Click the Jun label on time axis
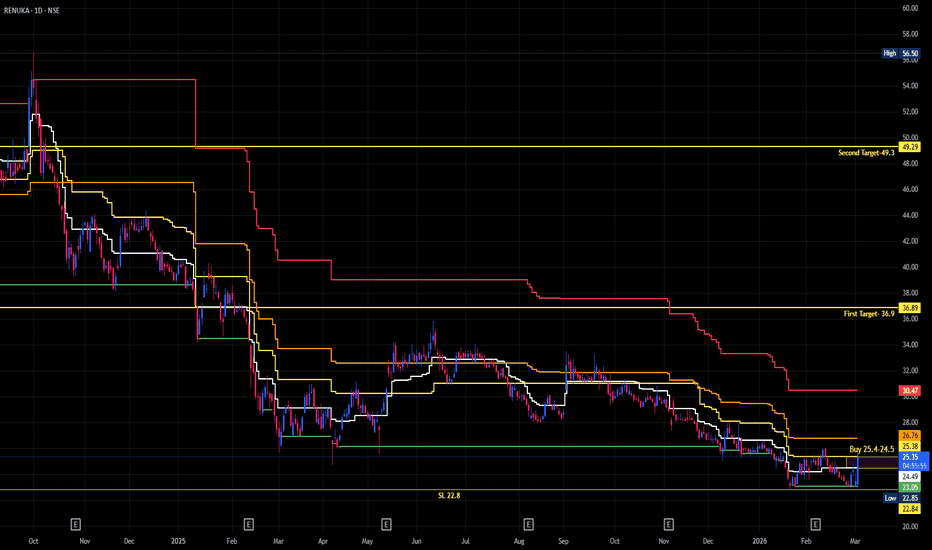 (x=416, y=542)
